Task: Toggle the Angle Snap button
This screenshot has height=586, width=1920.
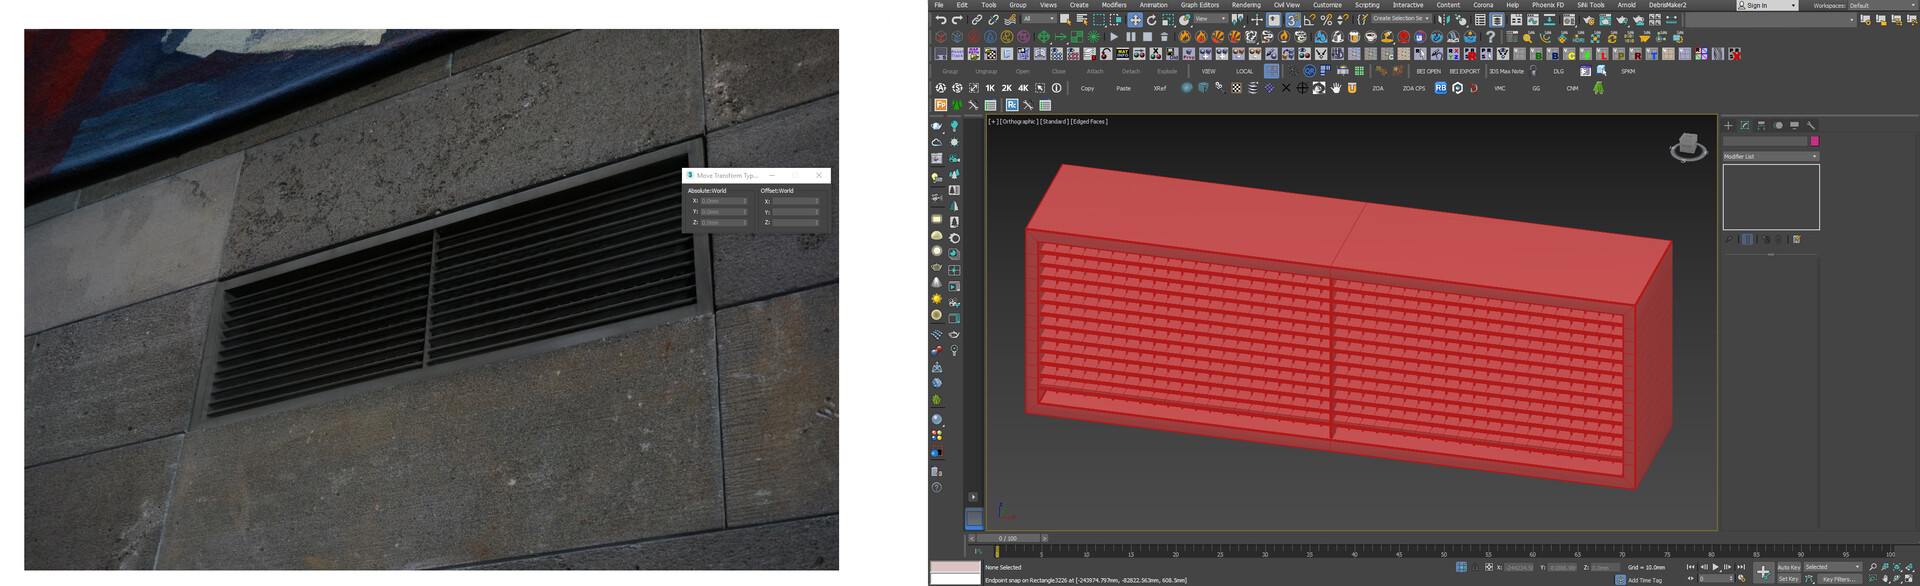Action: point(1309,20)
